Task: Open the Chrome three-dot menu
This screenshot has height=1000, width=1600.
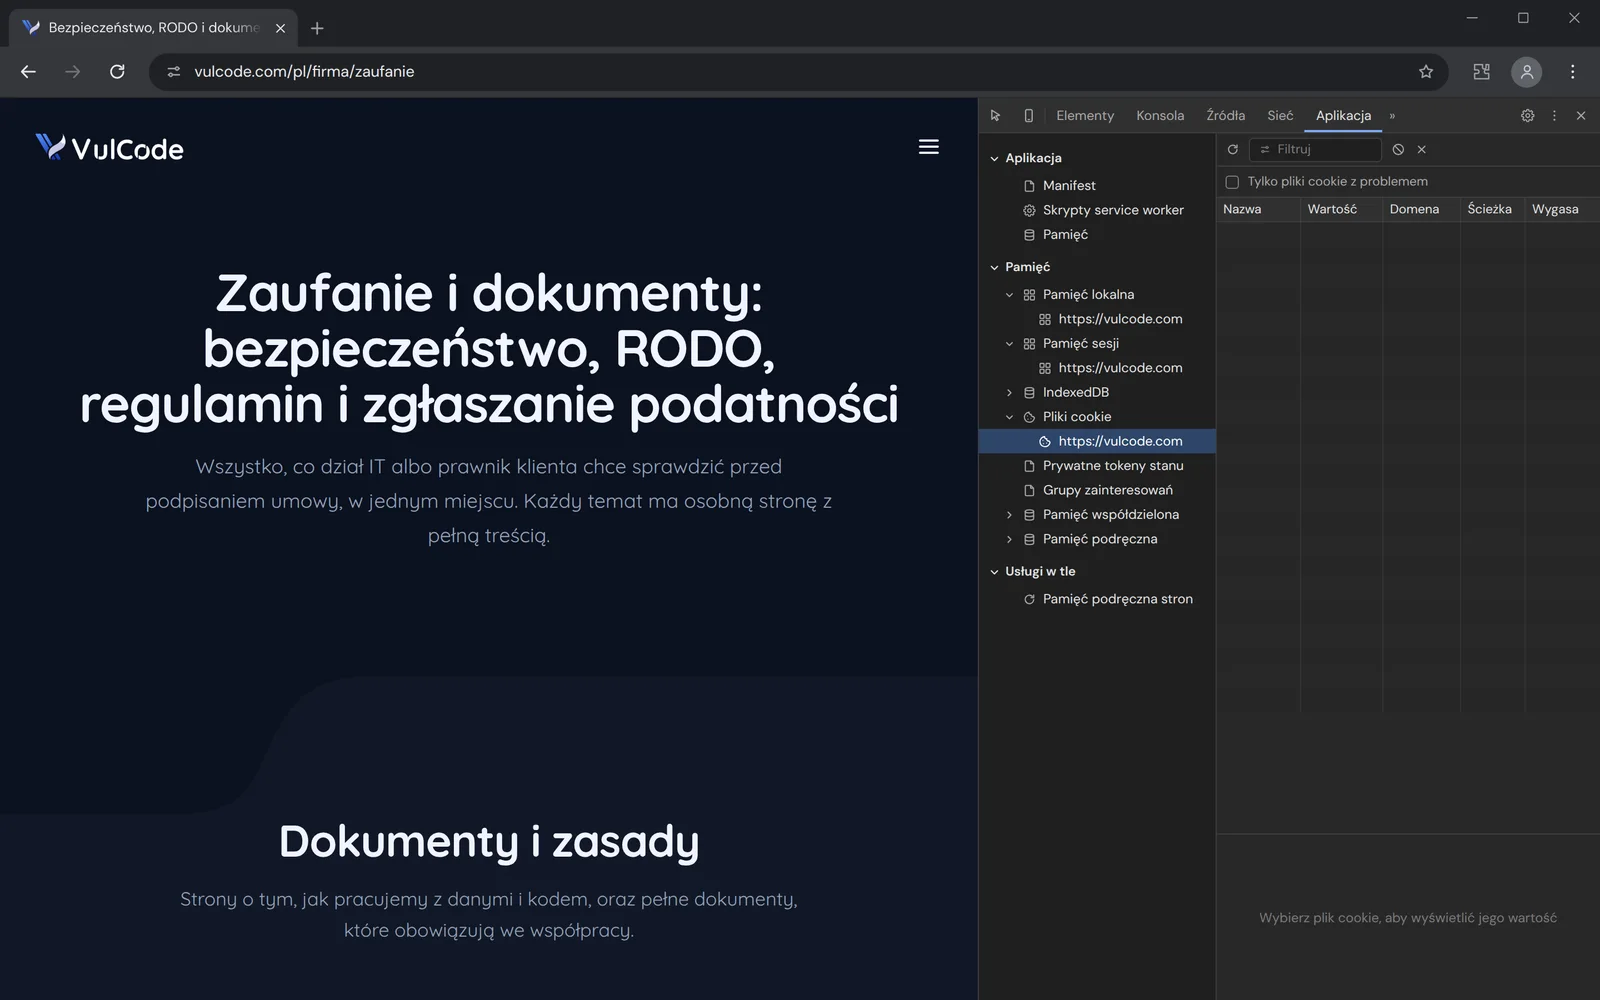Action: pyautogui.click(x=1572, y=72)
